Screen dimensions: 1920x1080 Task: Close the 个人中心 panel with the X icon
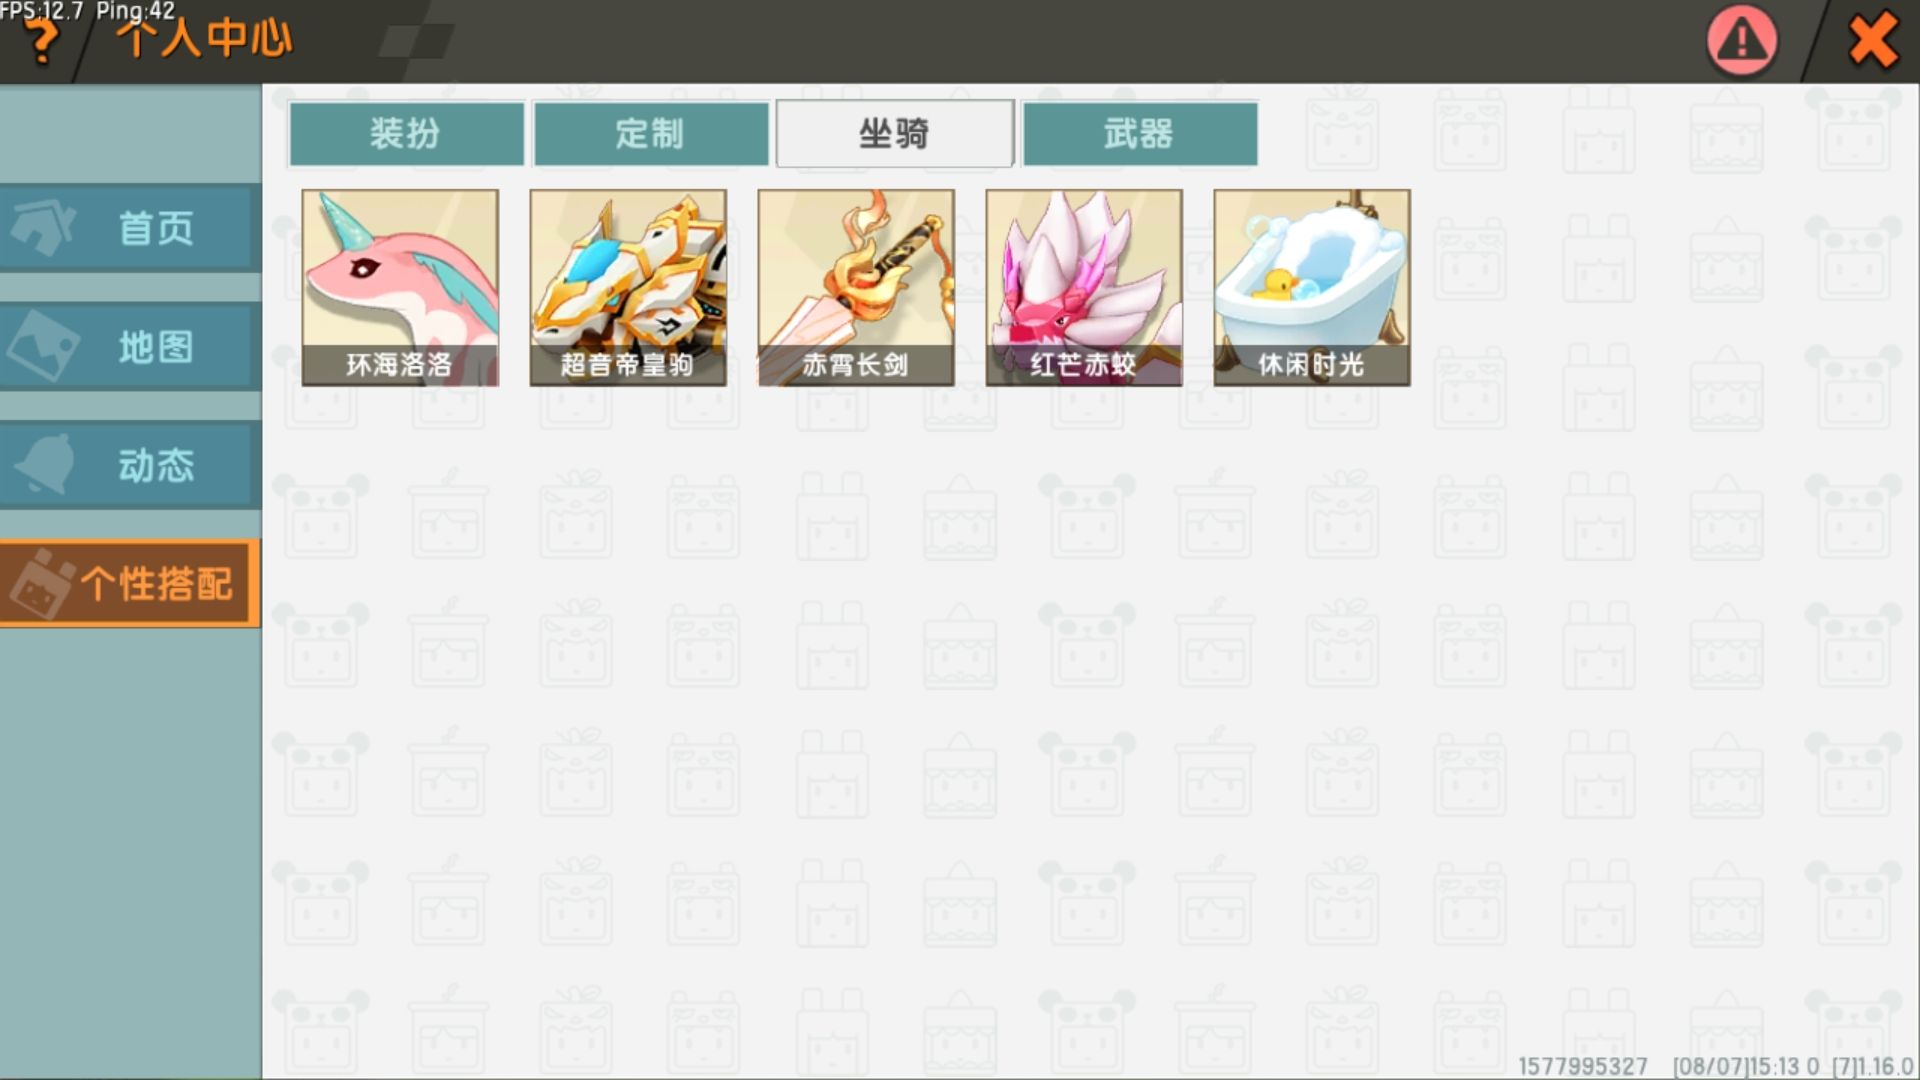point(1873,41)
